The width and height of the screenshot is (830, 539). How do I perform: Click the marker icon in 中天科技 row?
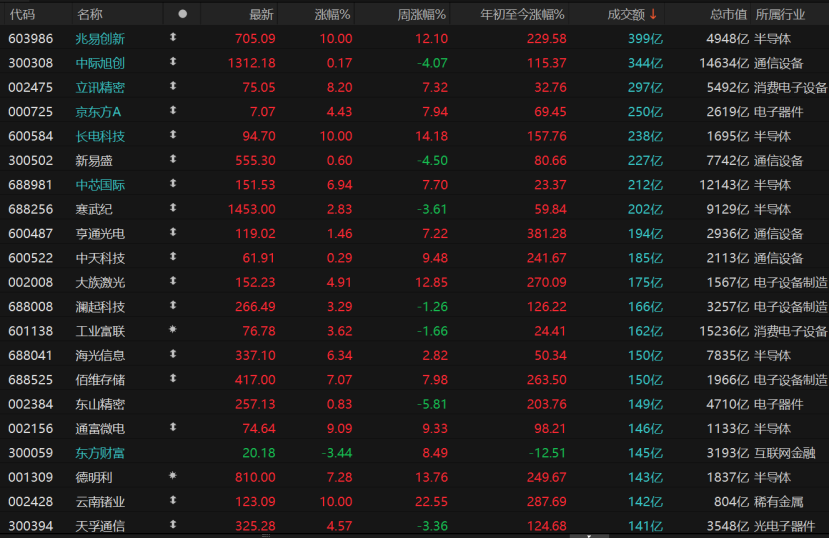[x=173, y=257]
